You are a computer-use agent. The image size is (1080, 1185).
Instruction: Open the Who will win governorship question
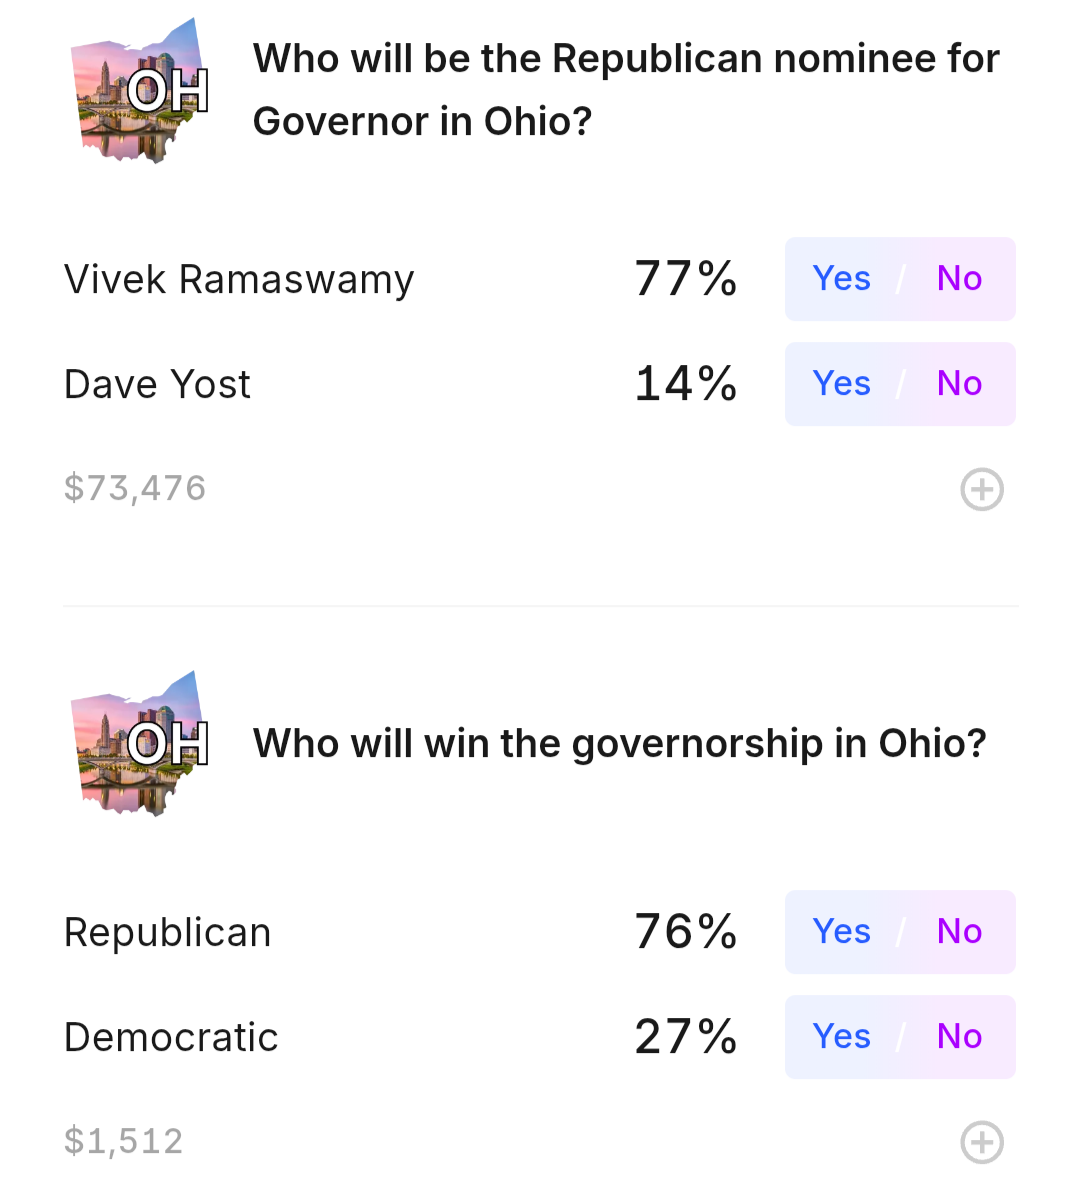tap(620, 744)
